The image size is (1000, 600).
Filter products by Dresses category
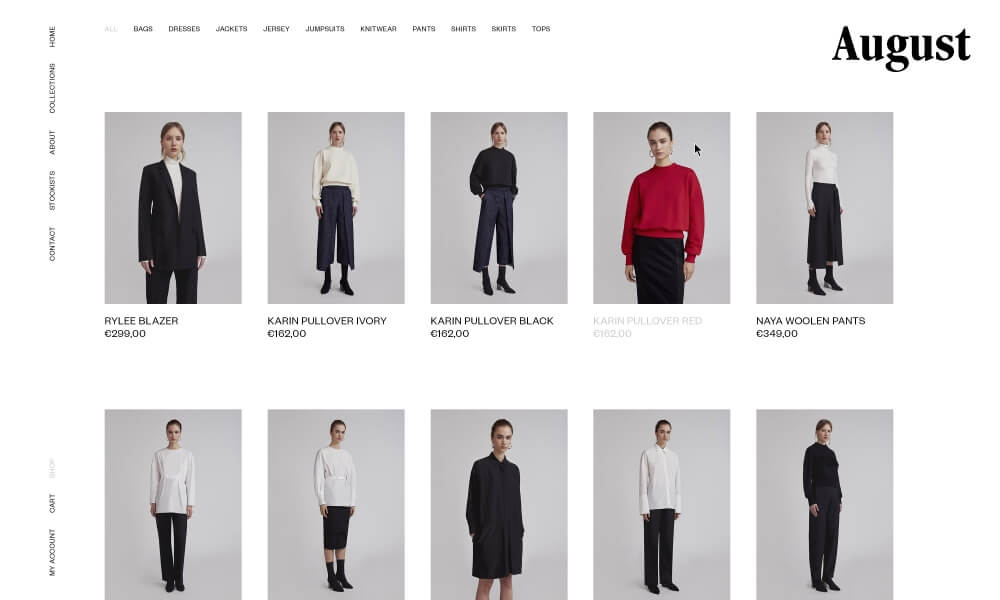click(184, 29)
